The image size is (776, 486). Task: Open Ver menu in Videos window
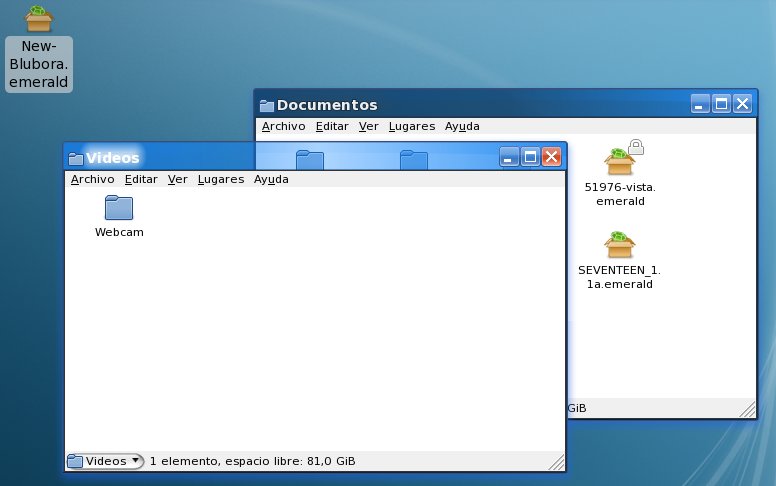pyautogui.click(x=177, y=179)
